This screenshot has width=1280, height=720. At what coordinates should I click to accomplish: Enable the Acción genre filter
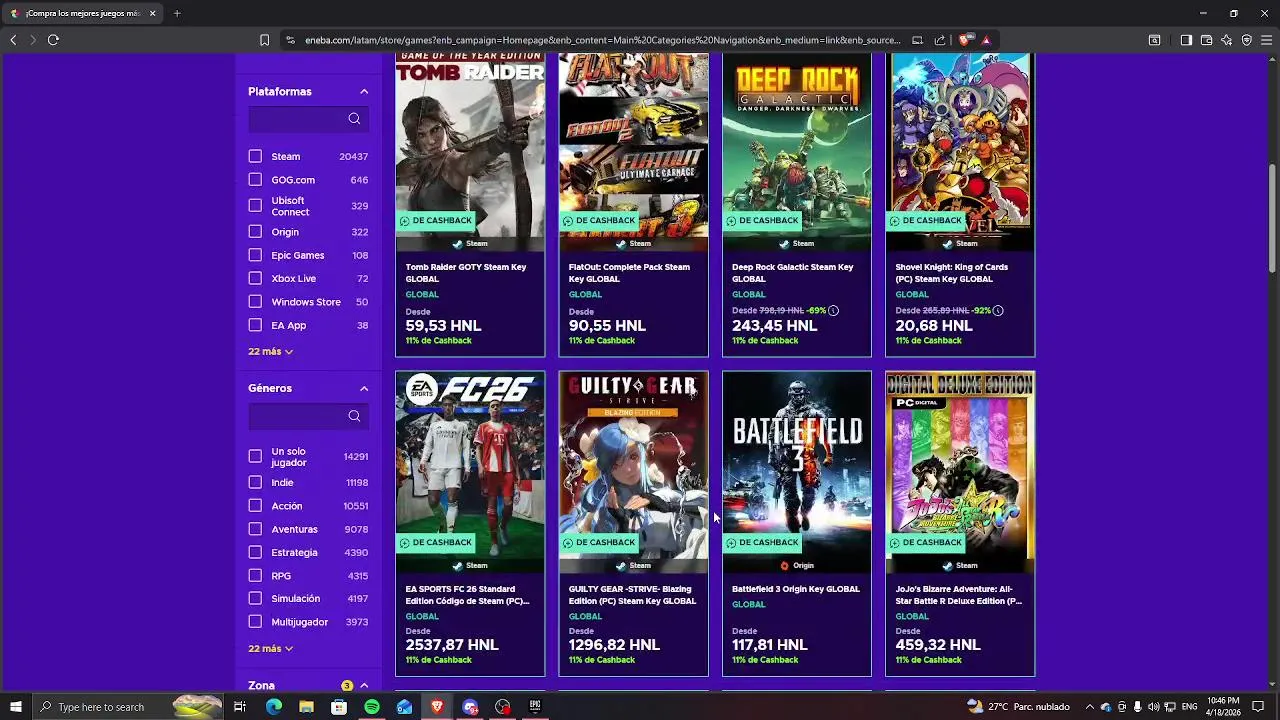click(x=255, y=506)
